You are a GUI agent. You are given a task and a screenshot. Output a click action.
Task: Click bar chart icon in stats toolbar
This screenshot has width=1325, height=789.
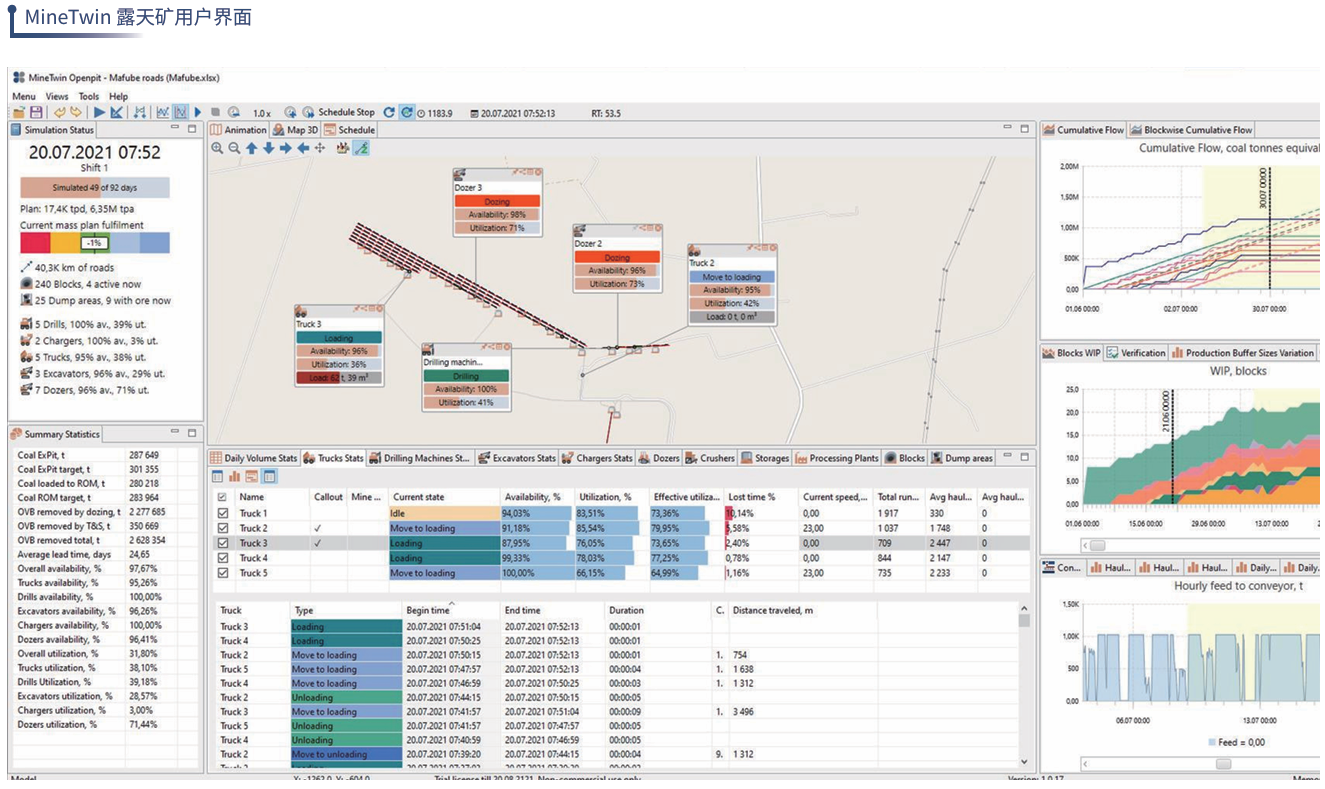pos(235,477)
